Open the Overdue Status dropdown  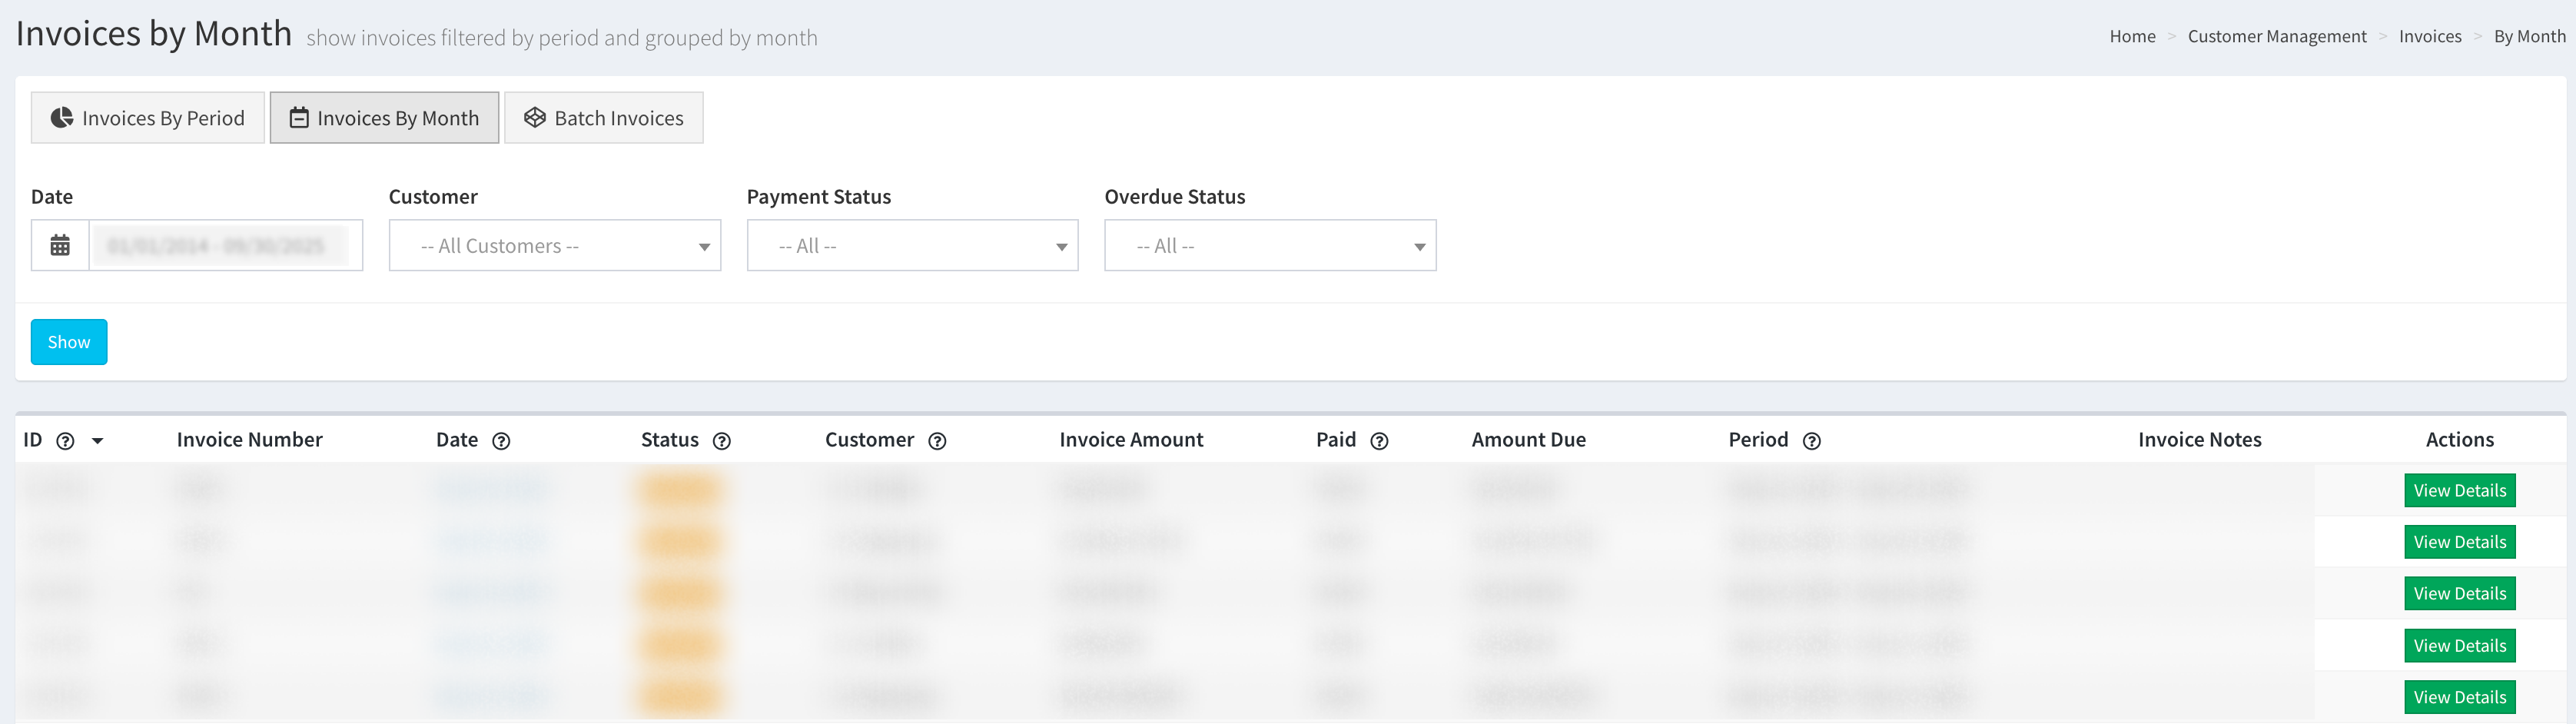tap(1269, 245)
